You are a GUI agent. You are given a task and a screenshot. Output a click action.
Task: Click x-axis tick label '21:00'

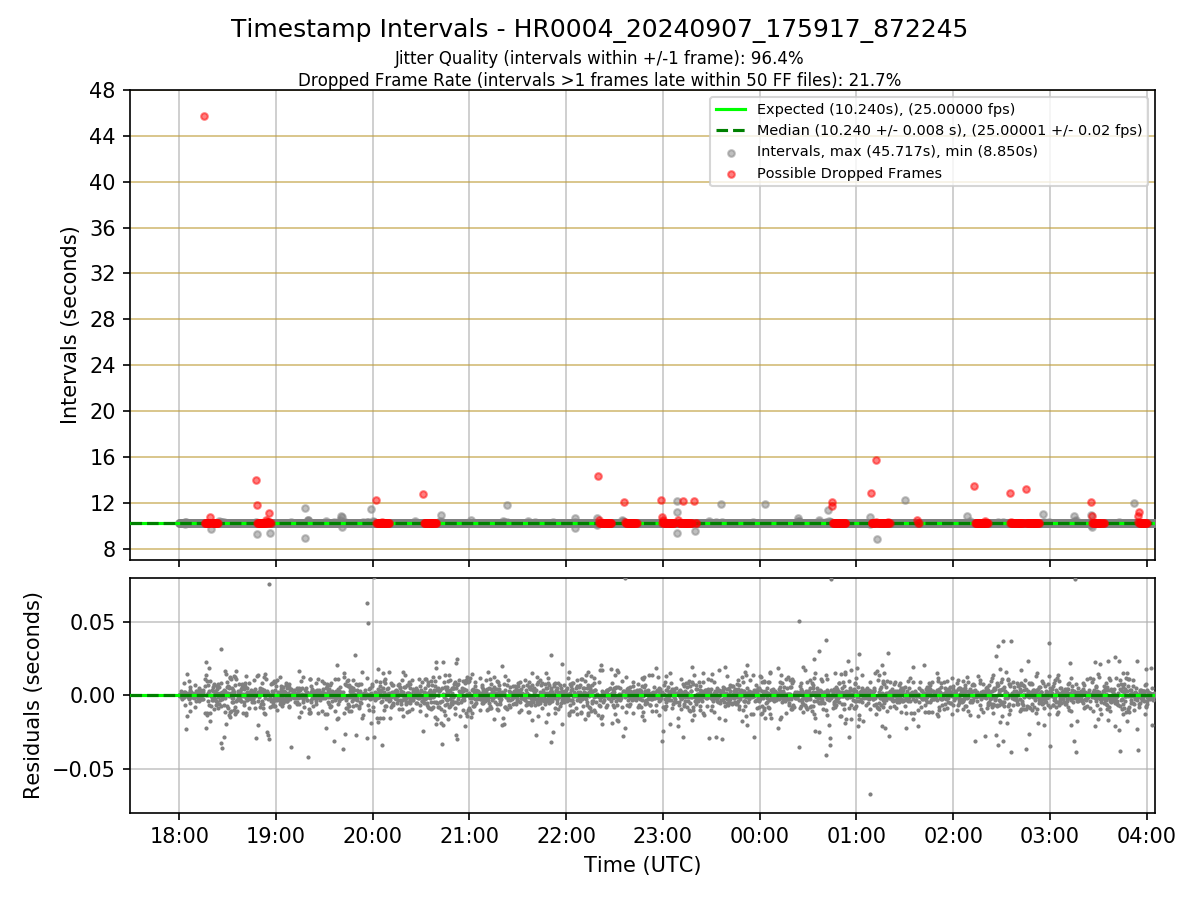469,835
